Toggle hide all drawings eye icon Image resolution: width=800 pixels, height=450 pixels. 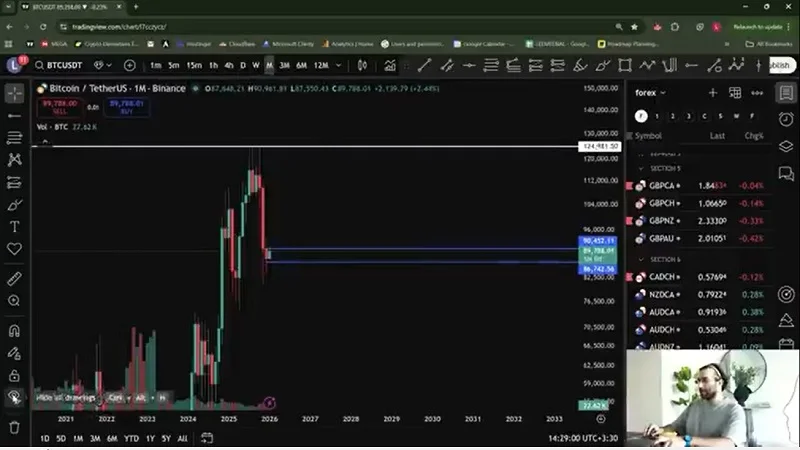pos(14,397)
